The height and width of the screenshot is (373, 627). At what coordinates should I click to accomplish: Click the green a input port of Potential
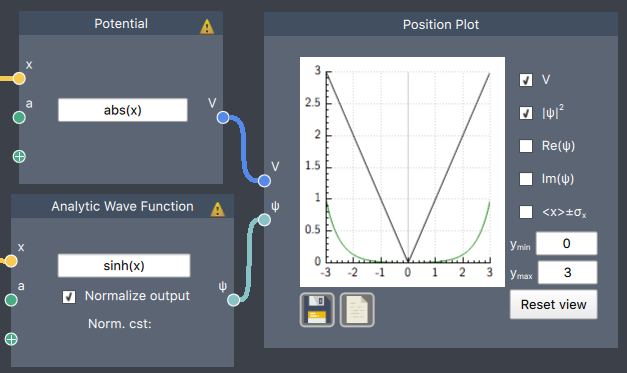(x=19, y=118)
